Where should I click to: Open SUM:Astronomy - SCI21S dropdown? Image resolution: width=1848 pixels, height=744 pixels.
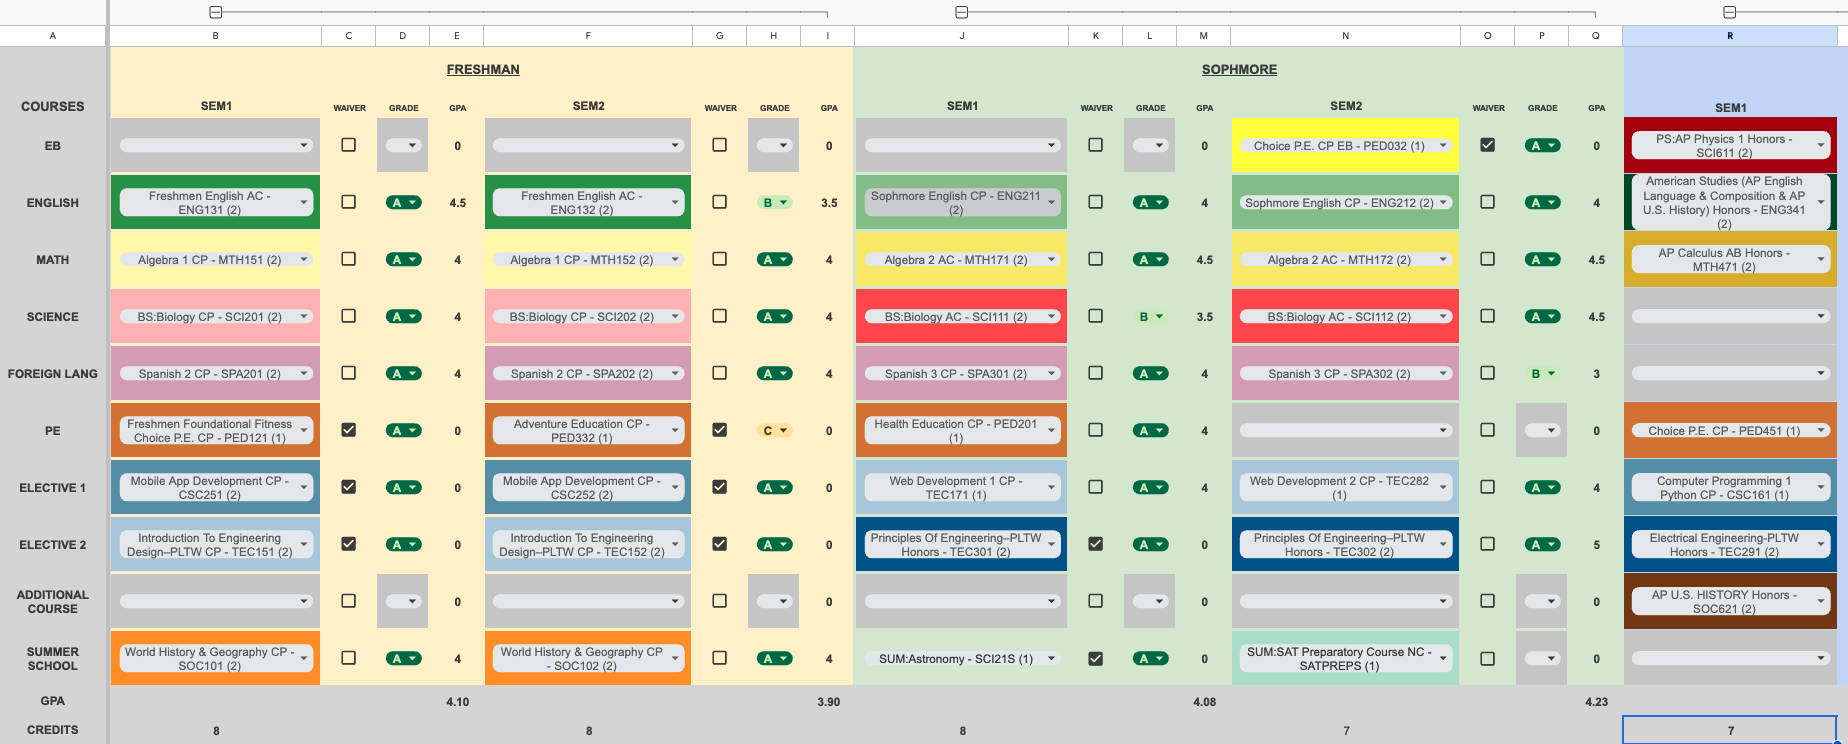[961, 659]
